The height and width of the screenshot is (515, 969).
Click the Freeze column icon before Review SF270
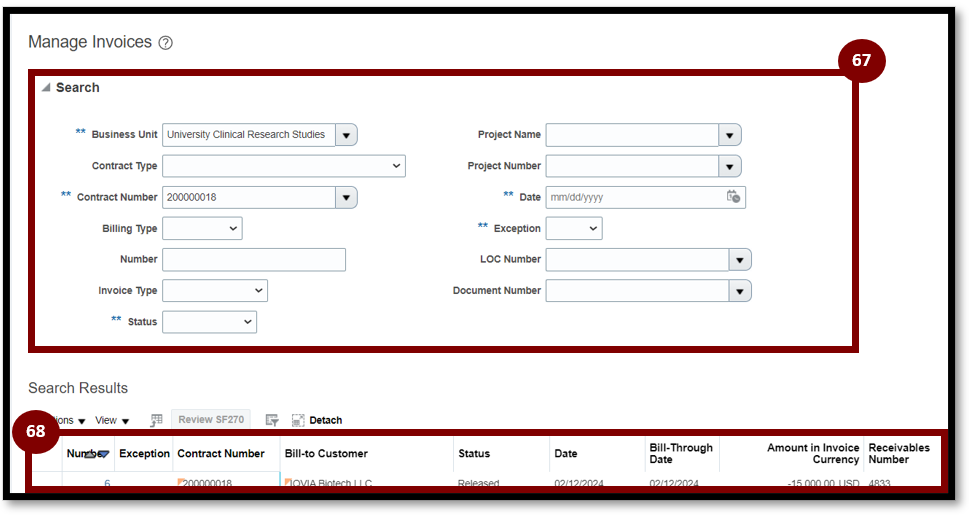click(x=156, y=420)
